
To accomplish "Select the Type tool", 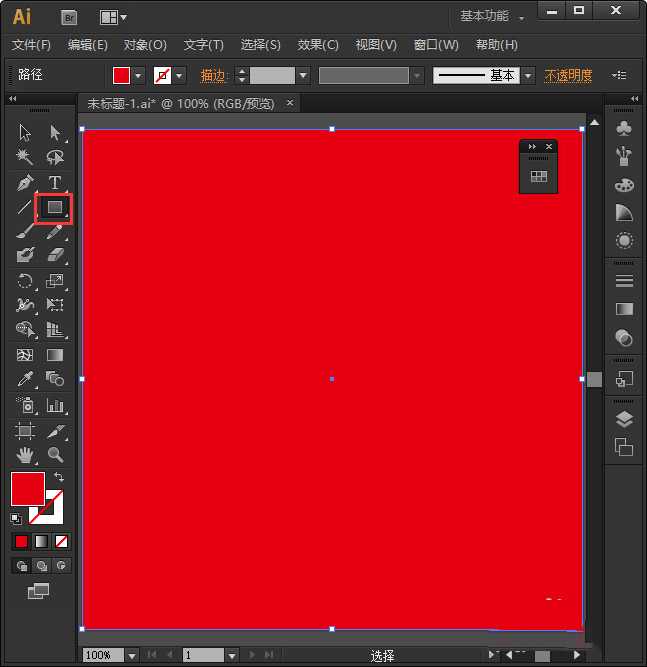I will pos(55,183).
